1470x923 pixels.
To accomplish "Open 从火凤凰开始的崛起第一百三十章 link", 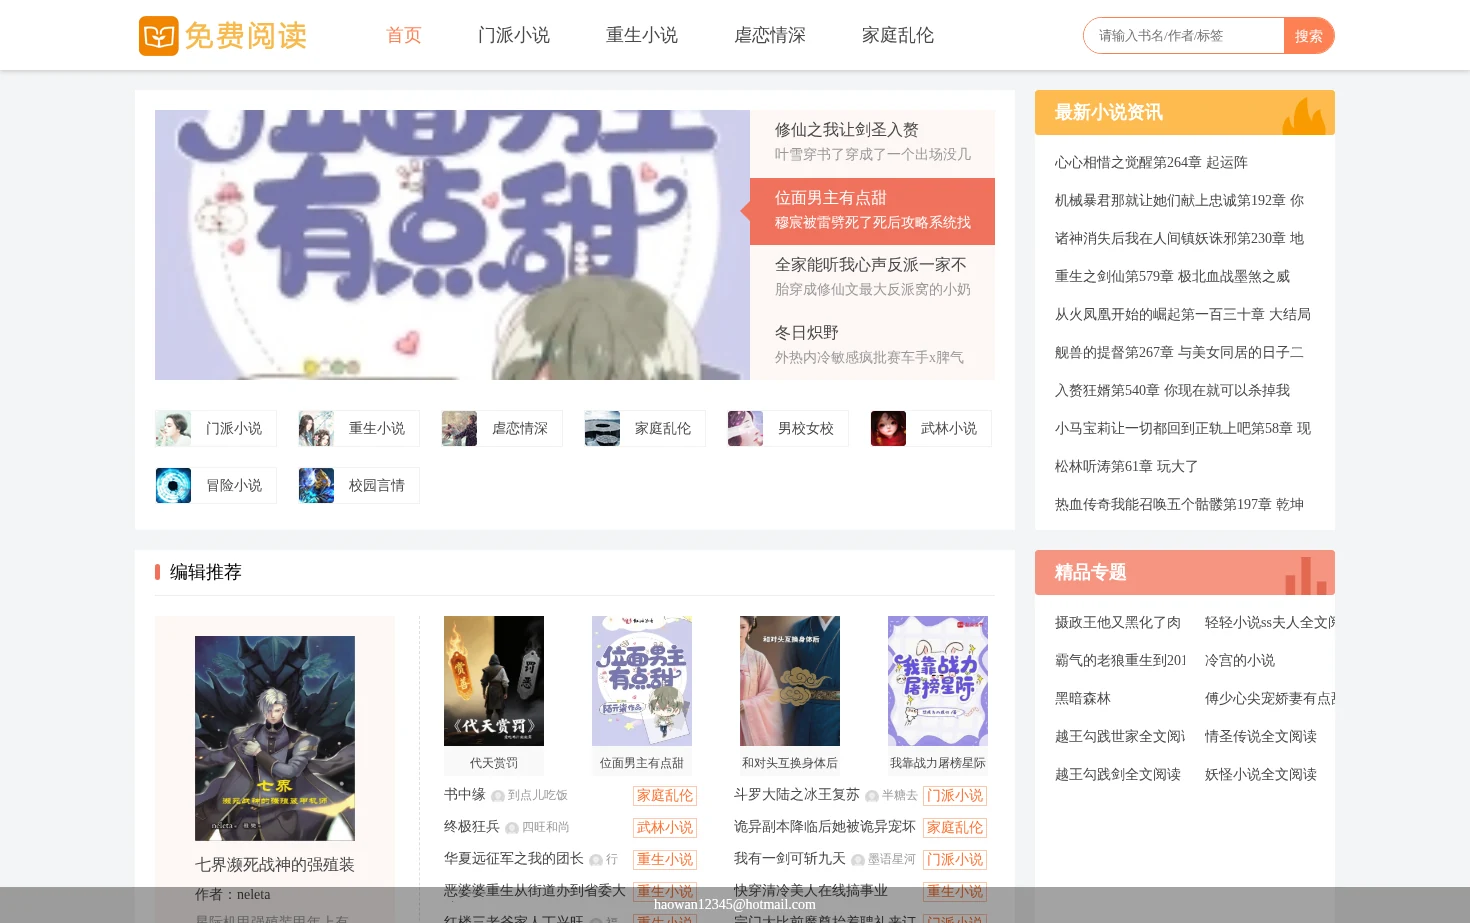I will (x=1183, y=314).
